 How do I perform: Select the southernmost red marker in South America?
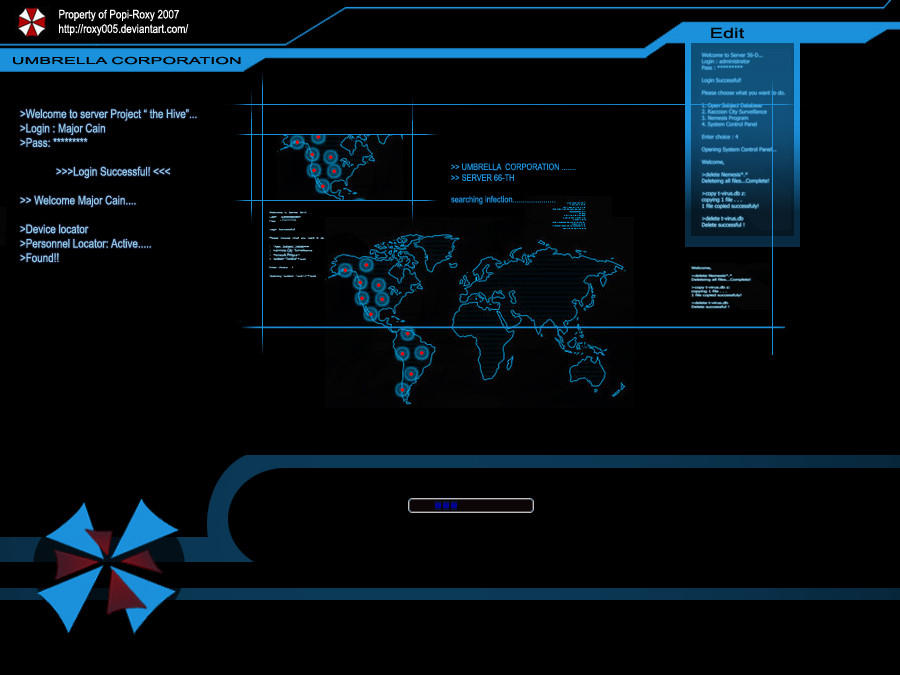pyautogui.click(x=402, y=390)
